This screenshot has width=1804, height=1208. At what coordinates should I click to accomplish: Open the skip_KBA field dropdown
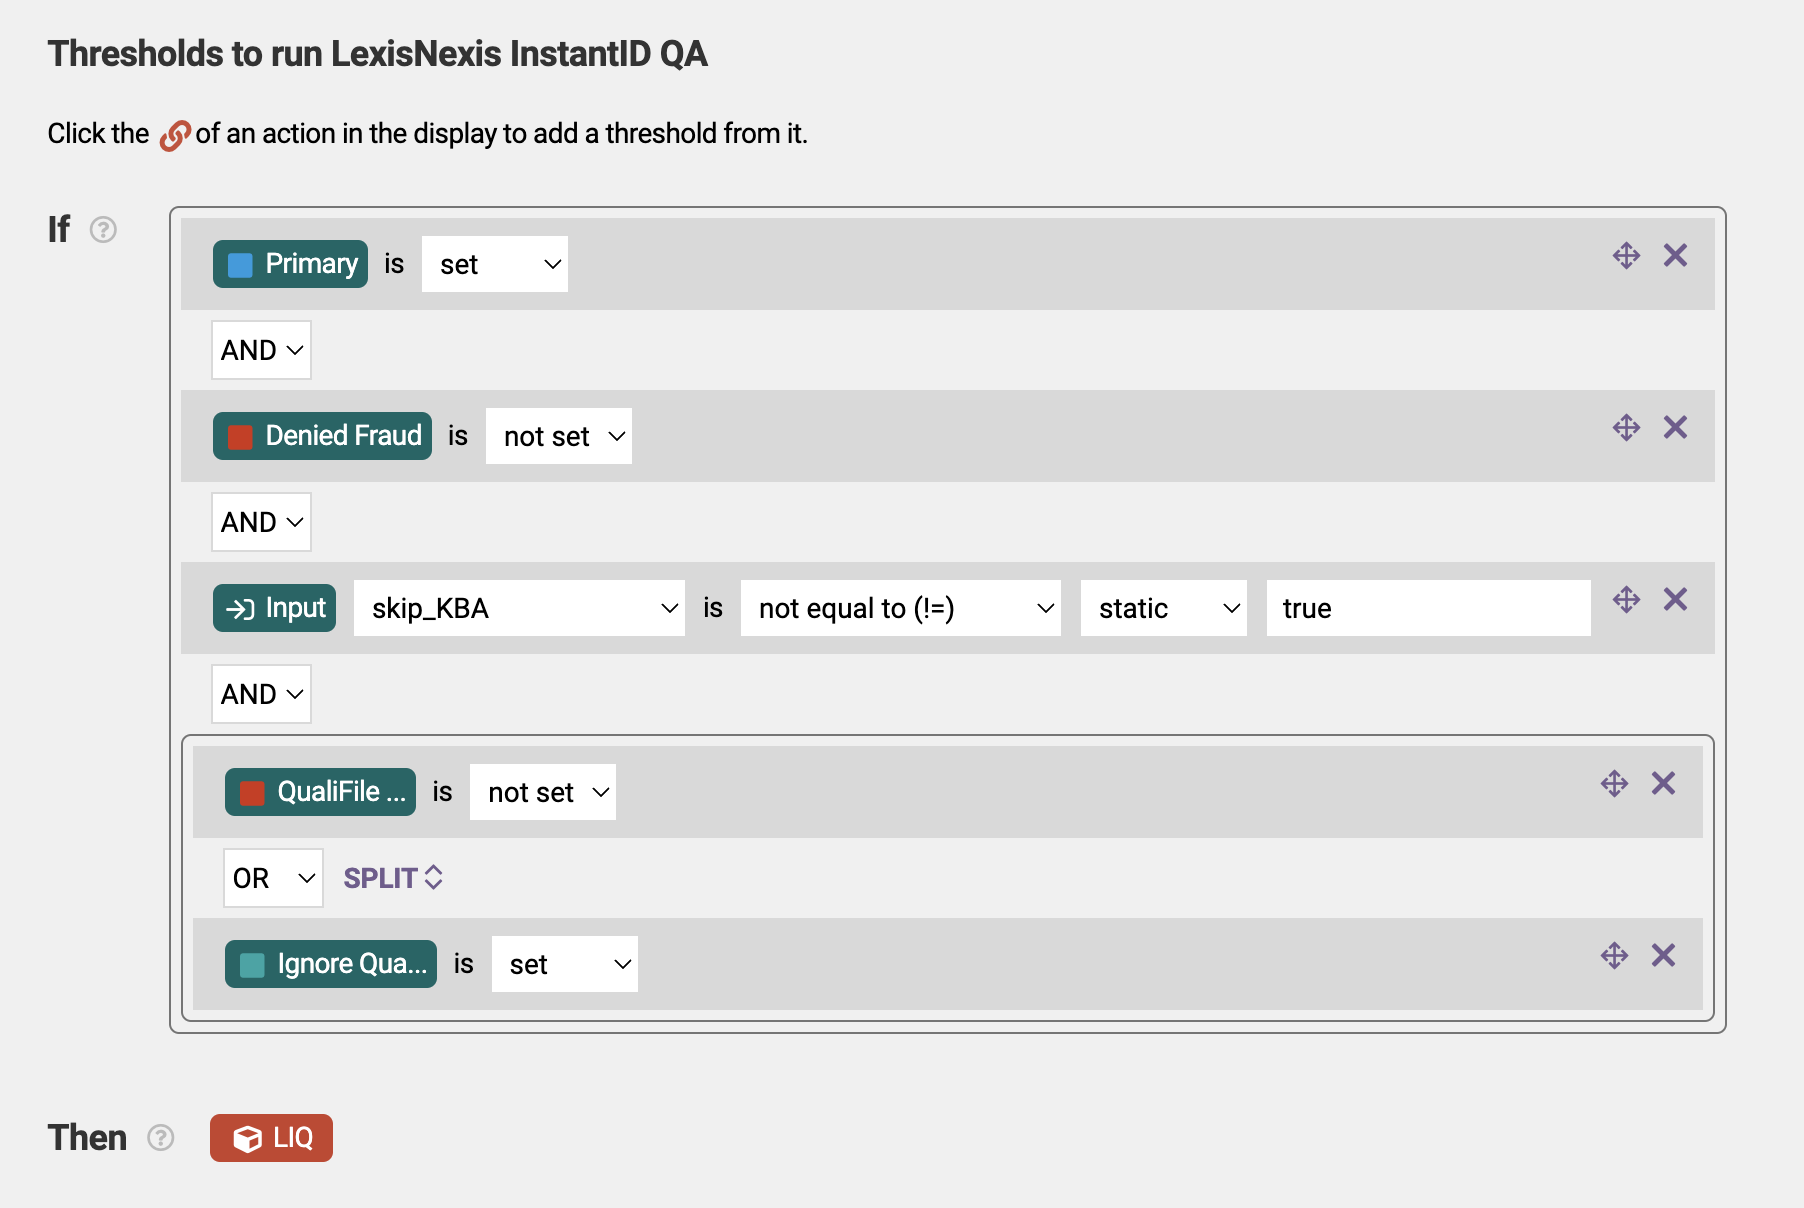tap(519, 608)
